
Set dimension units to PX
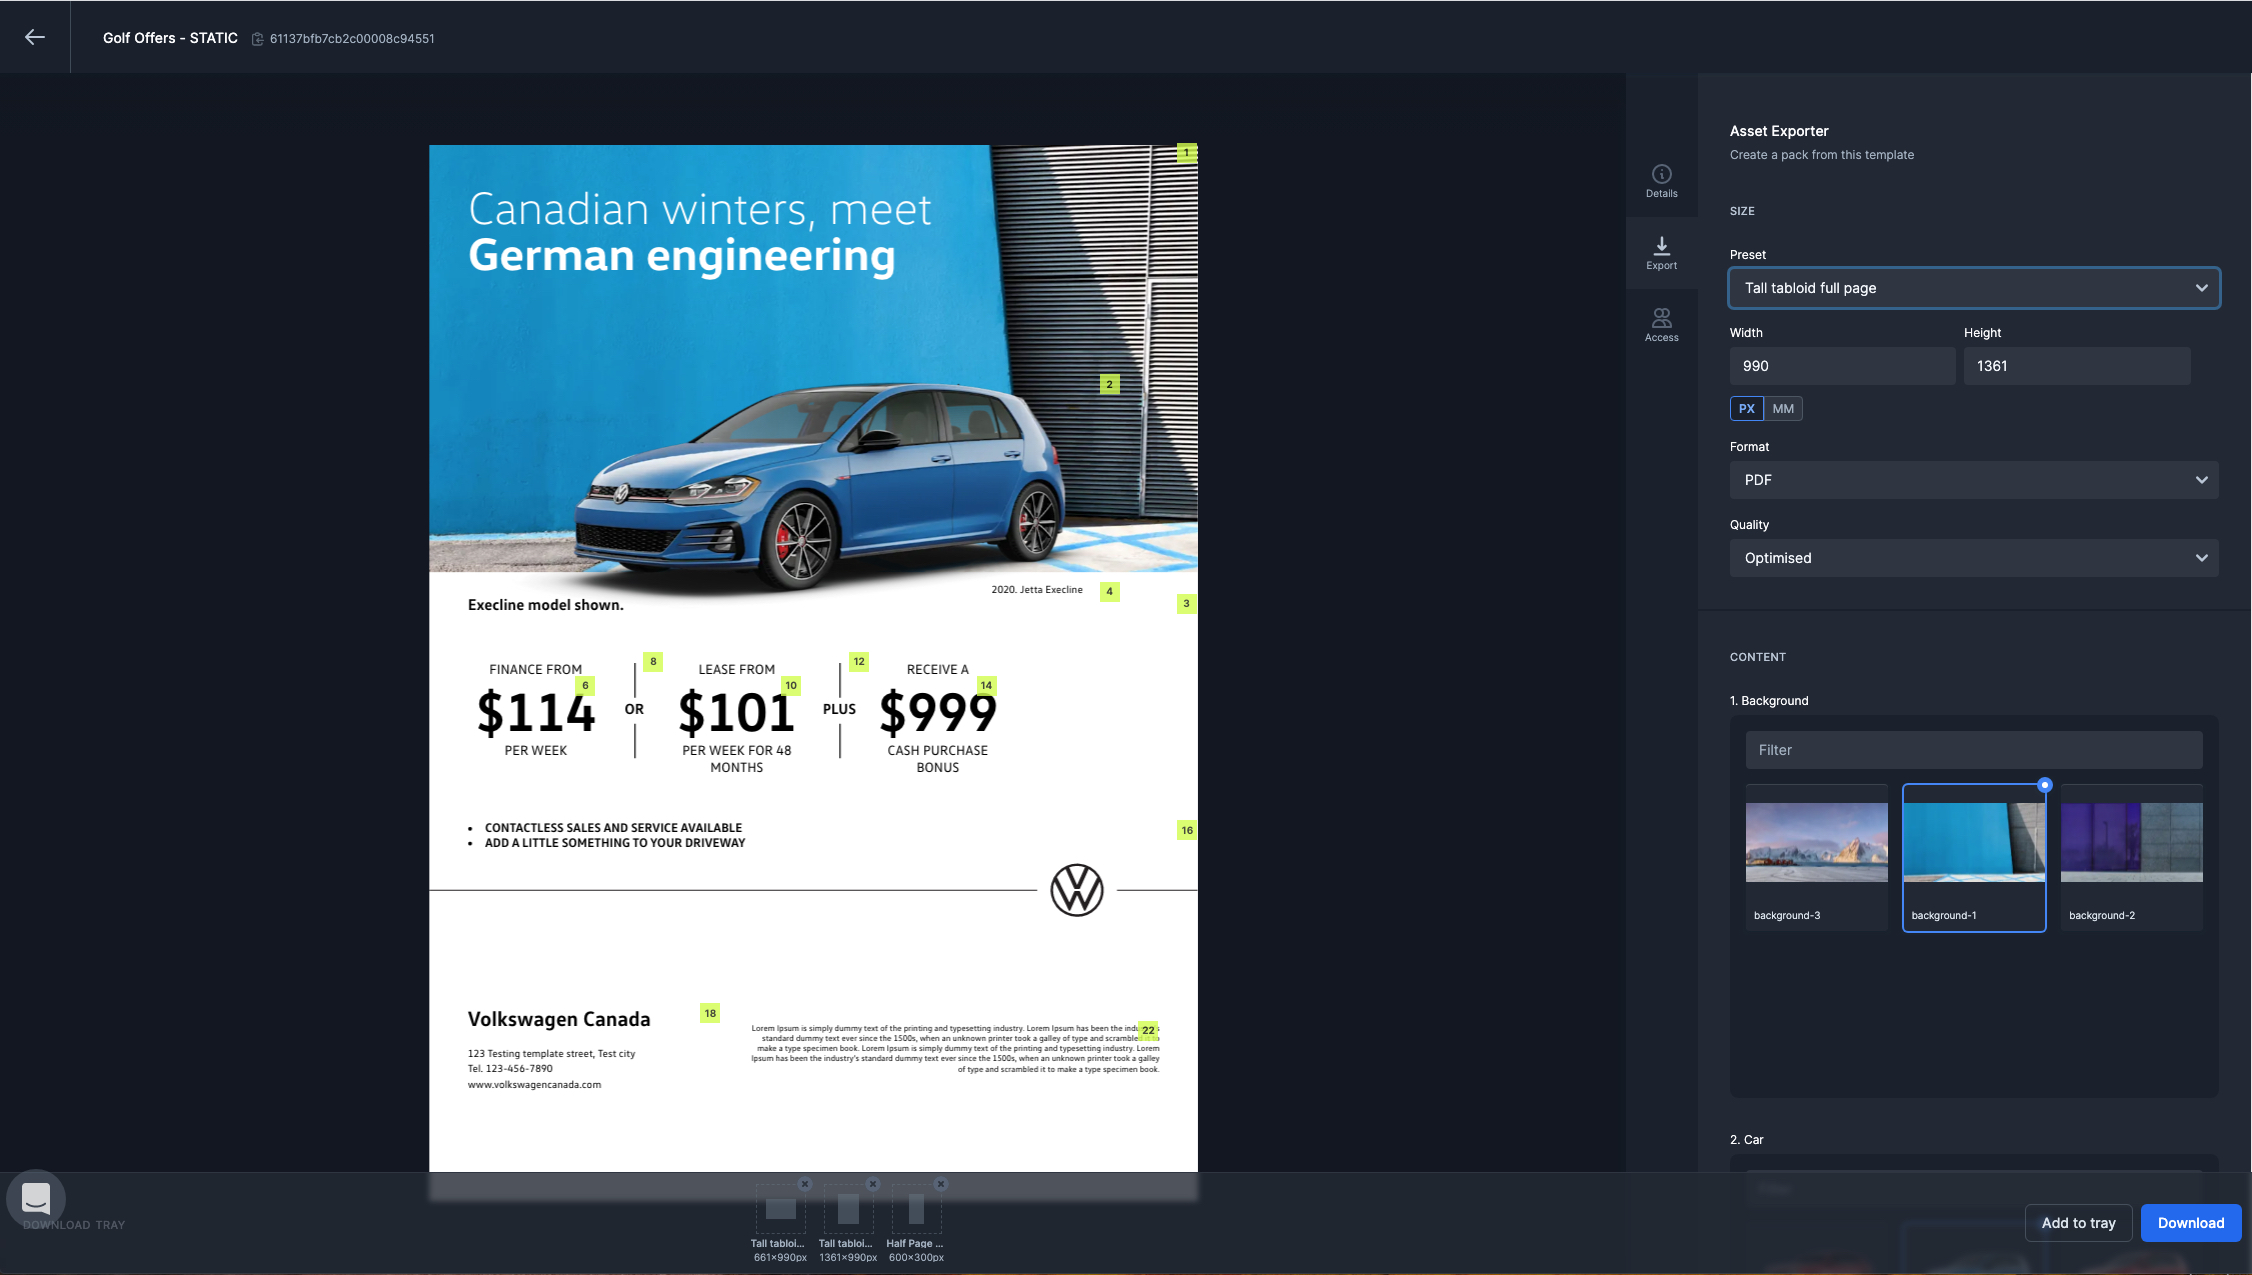1746,408
